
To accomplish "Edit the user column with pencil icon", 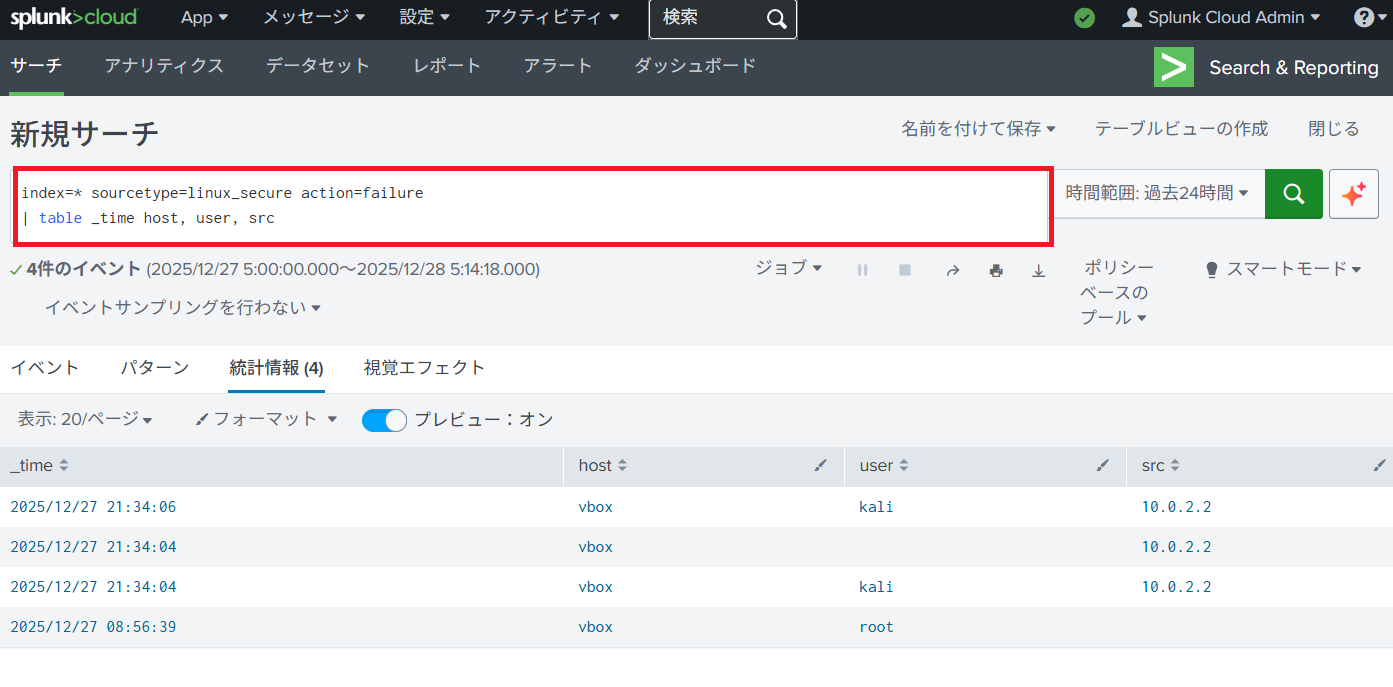I will [1103, 465].
